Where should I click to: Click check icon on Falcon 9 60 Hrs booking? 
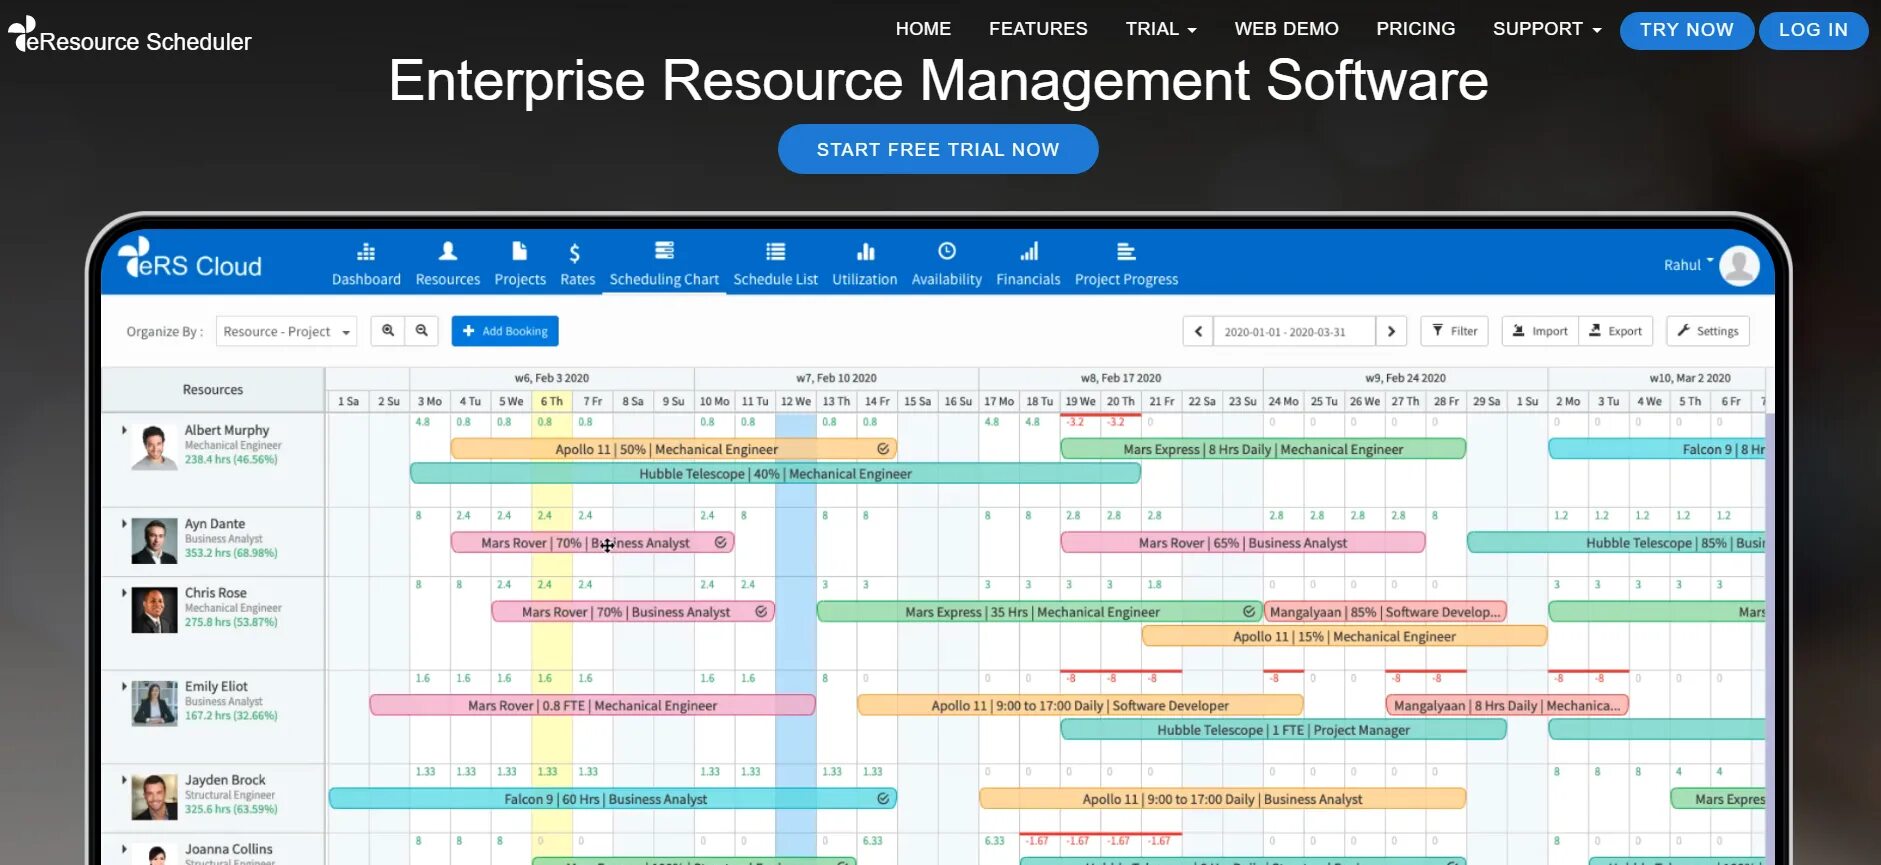coord(883,798)
